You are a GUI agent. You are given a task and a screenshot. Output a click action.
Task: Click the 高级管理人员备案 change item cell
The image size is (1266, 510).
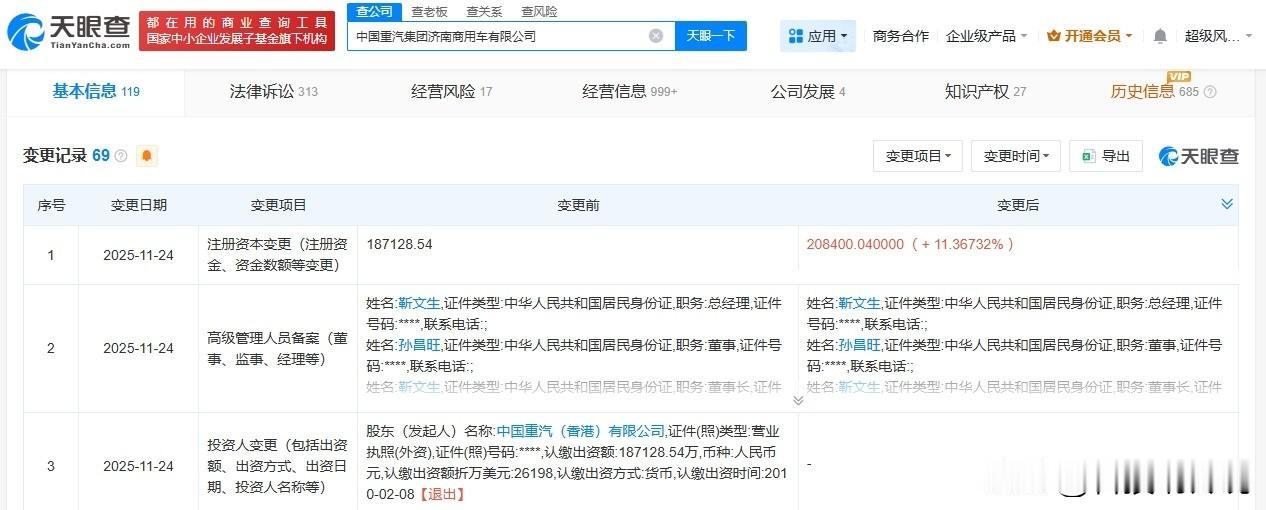pyautogui.click(x=278, y=348)
